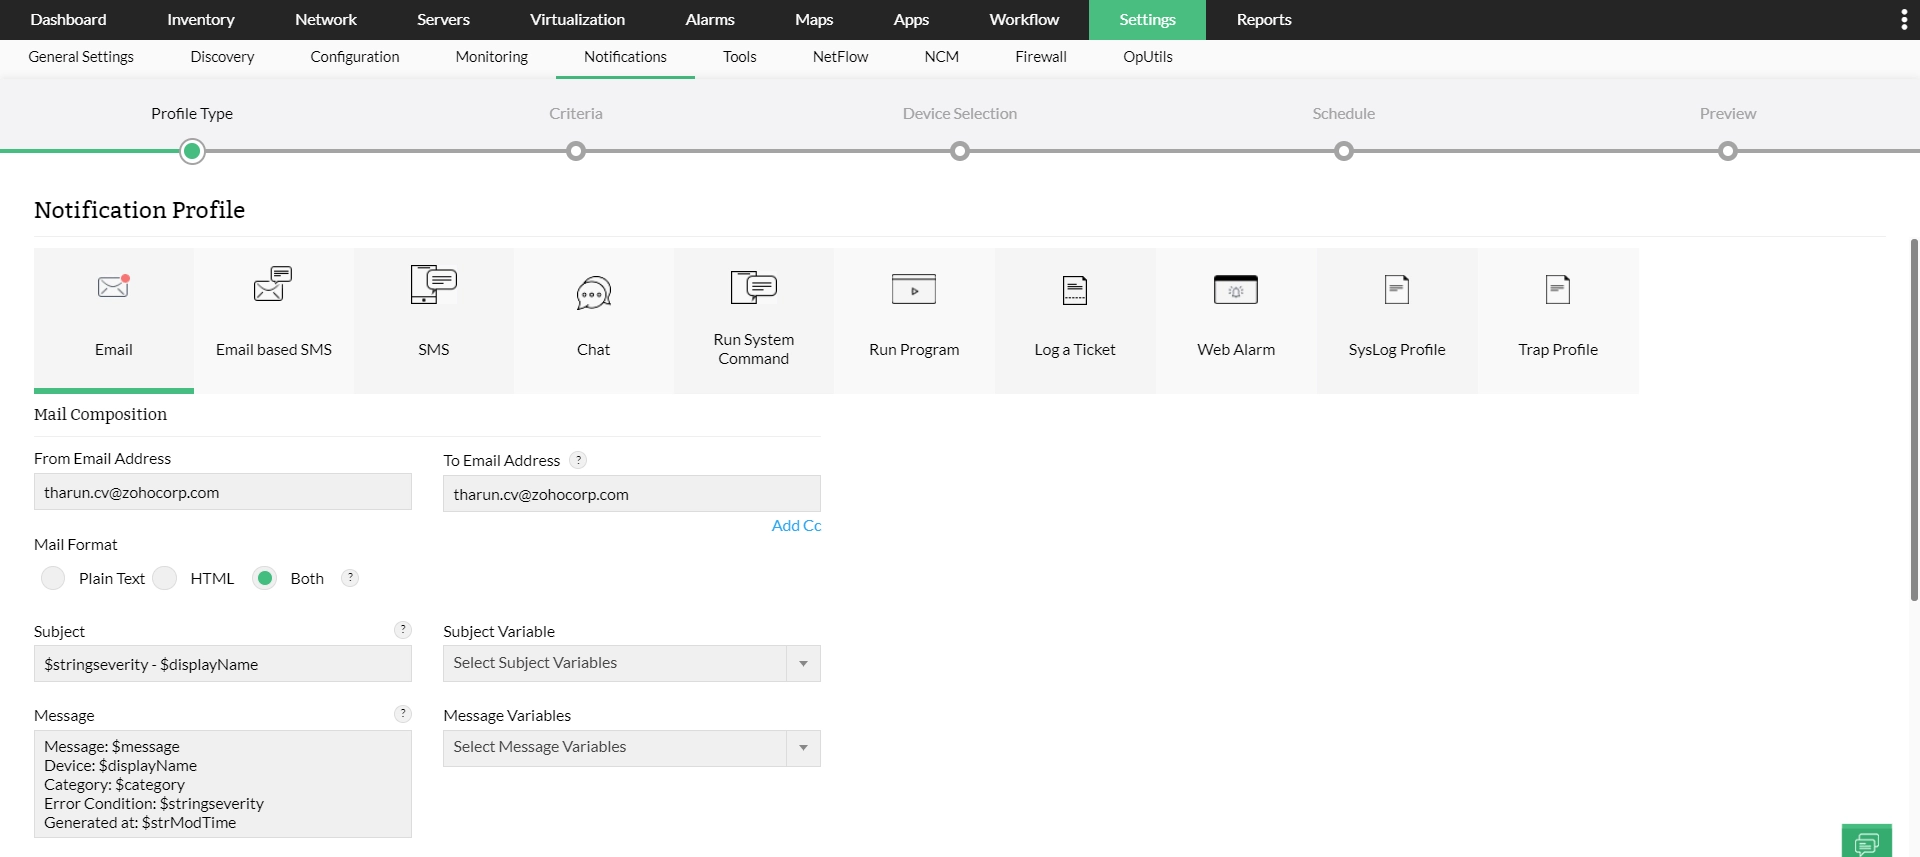
Task: Click the Subject input field
Action: coord(223,664)
